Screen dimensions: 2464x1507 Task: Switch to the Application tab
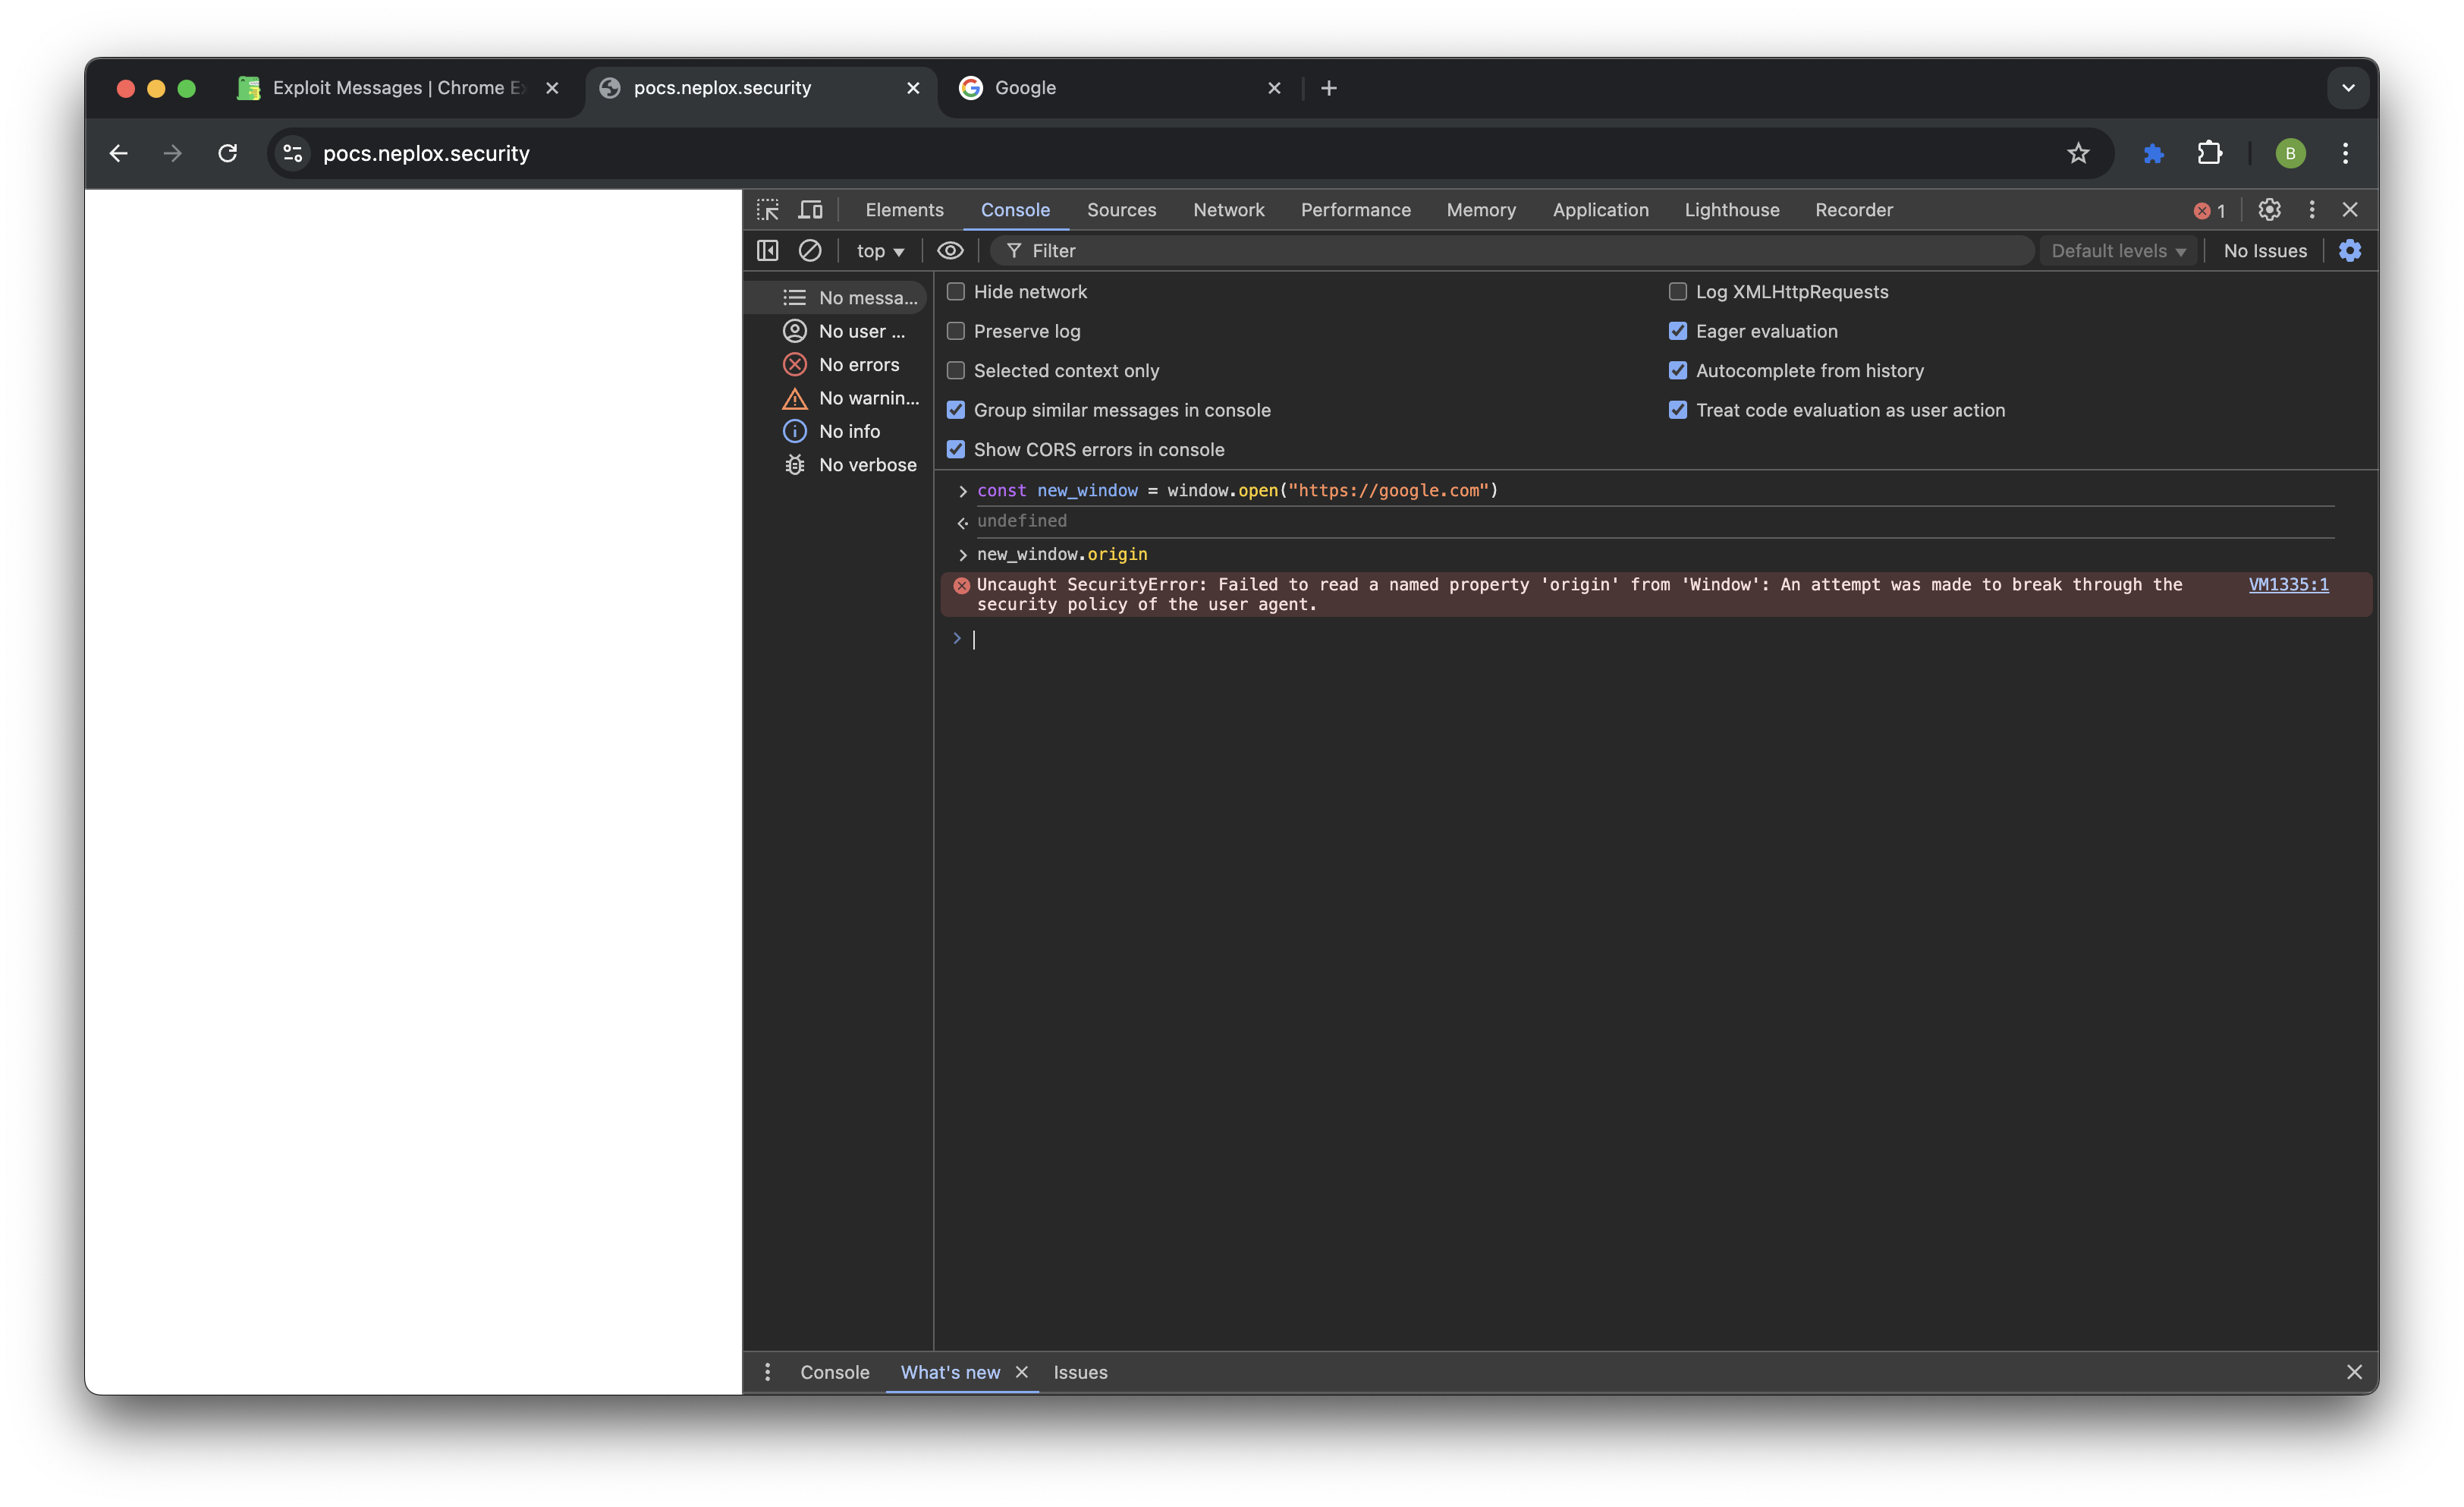[x=1600, y=210]
